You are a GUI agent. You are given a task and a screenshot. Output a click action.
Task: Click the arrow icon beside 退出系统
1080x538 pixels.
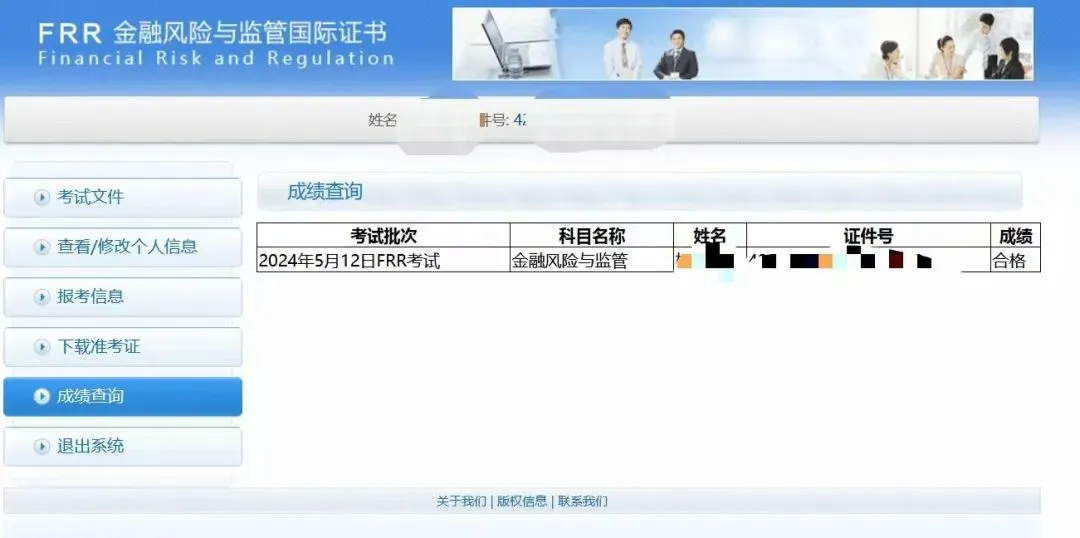[41, 446]
